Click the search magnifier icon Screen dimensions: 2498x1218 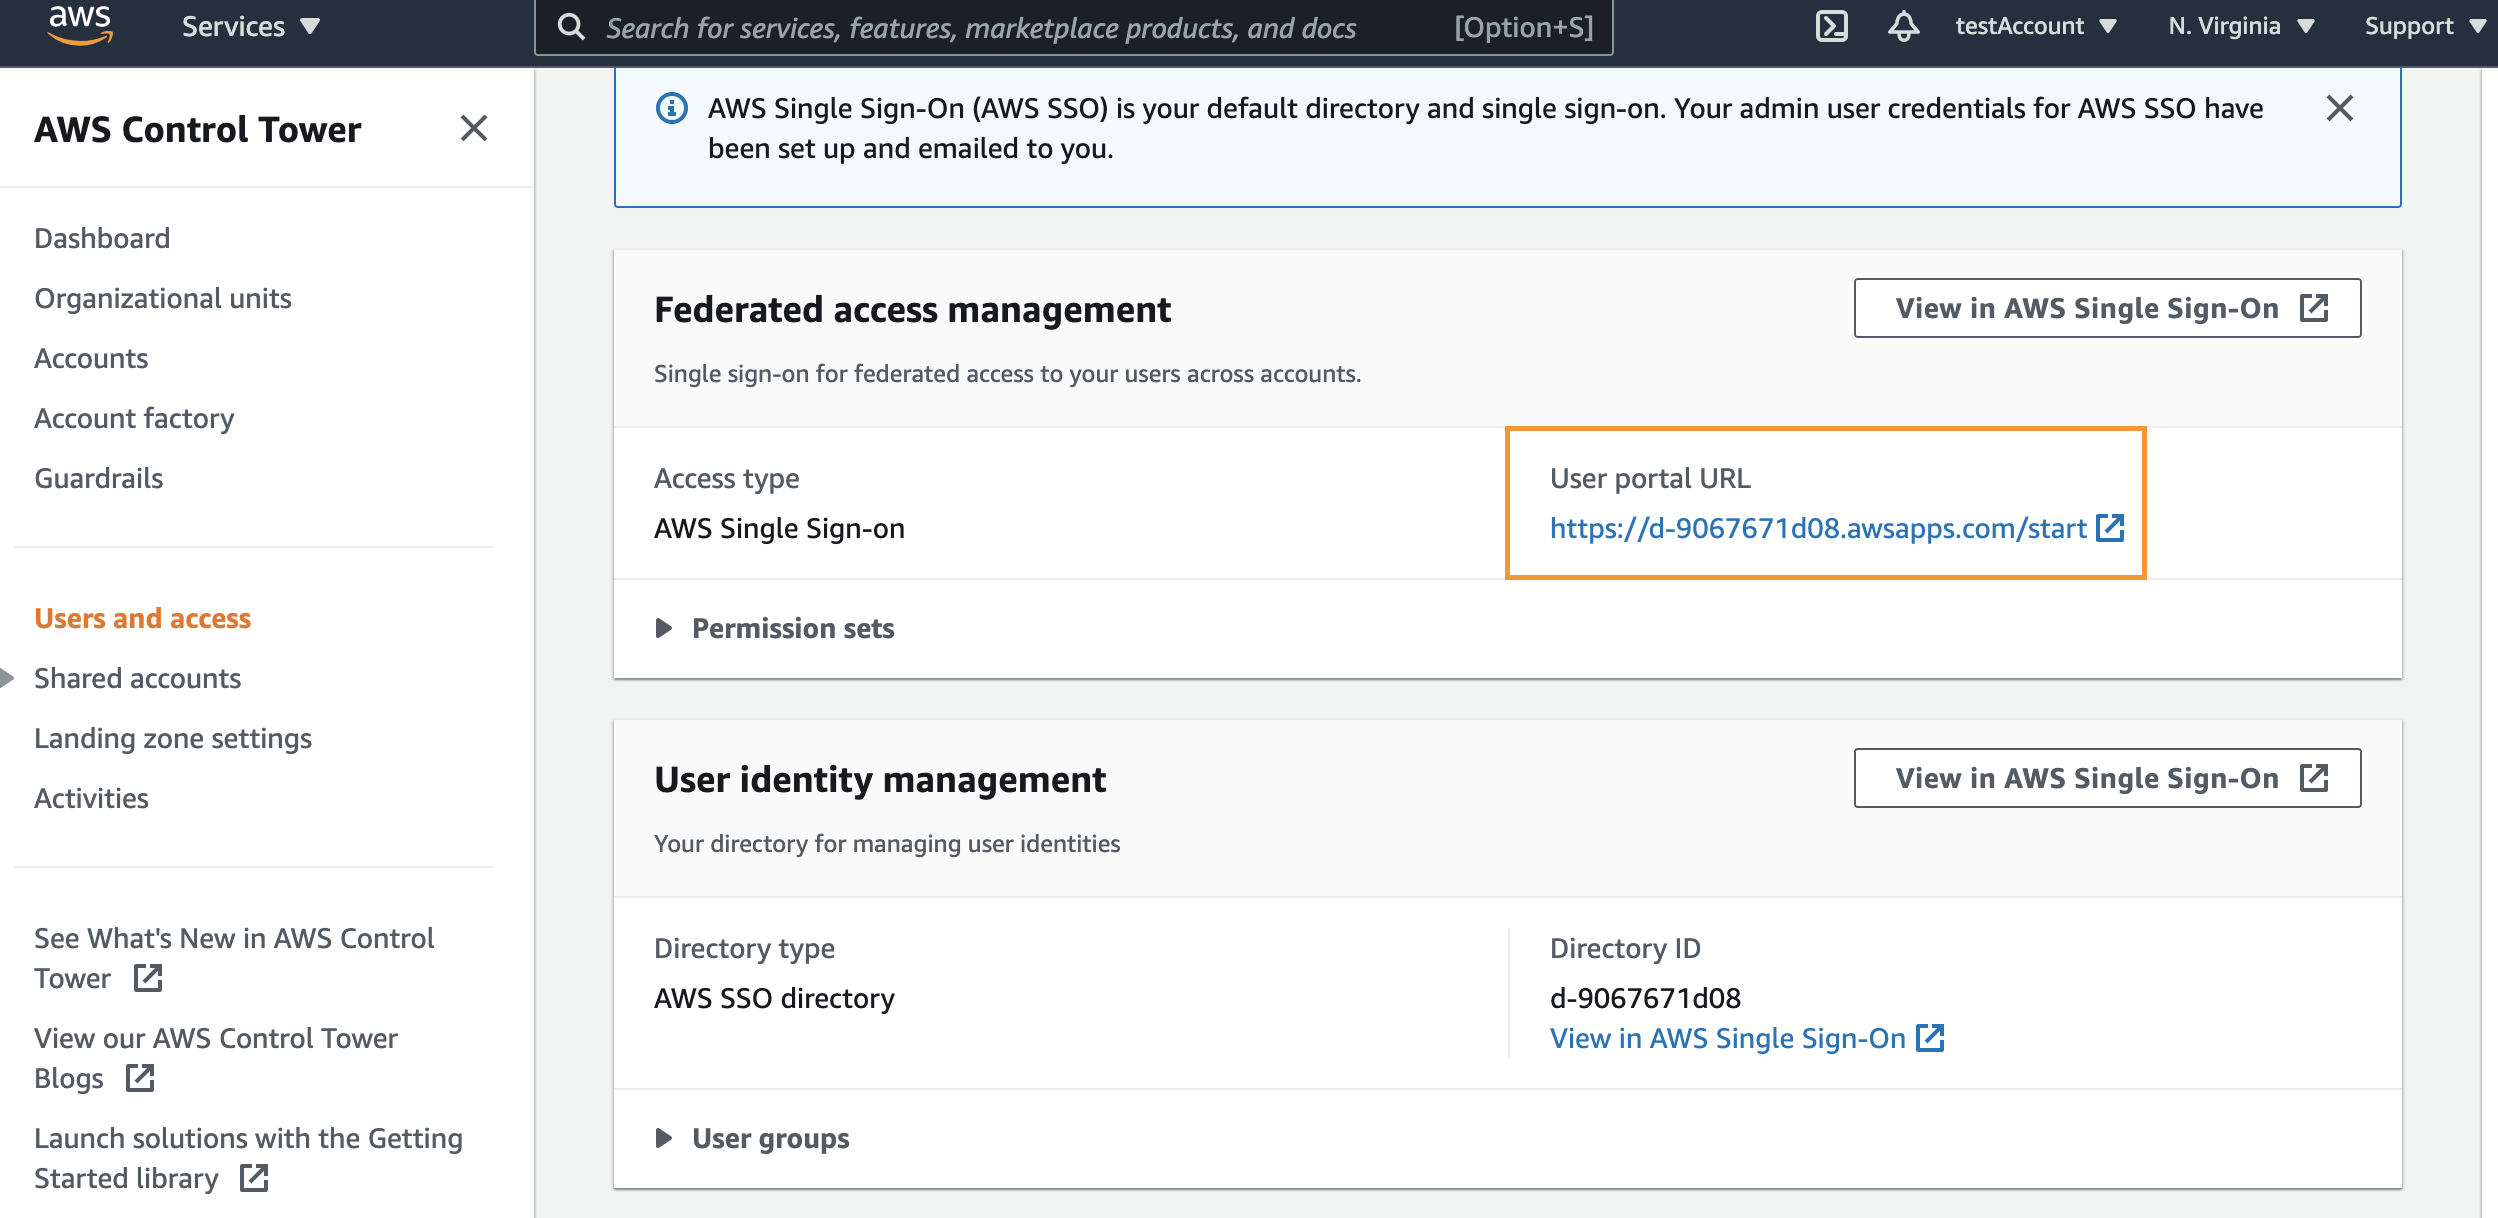tap(571, 27)
